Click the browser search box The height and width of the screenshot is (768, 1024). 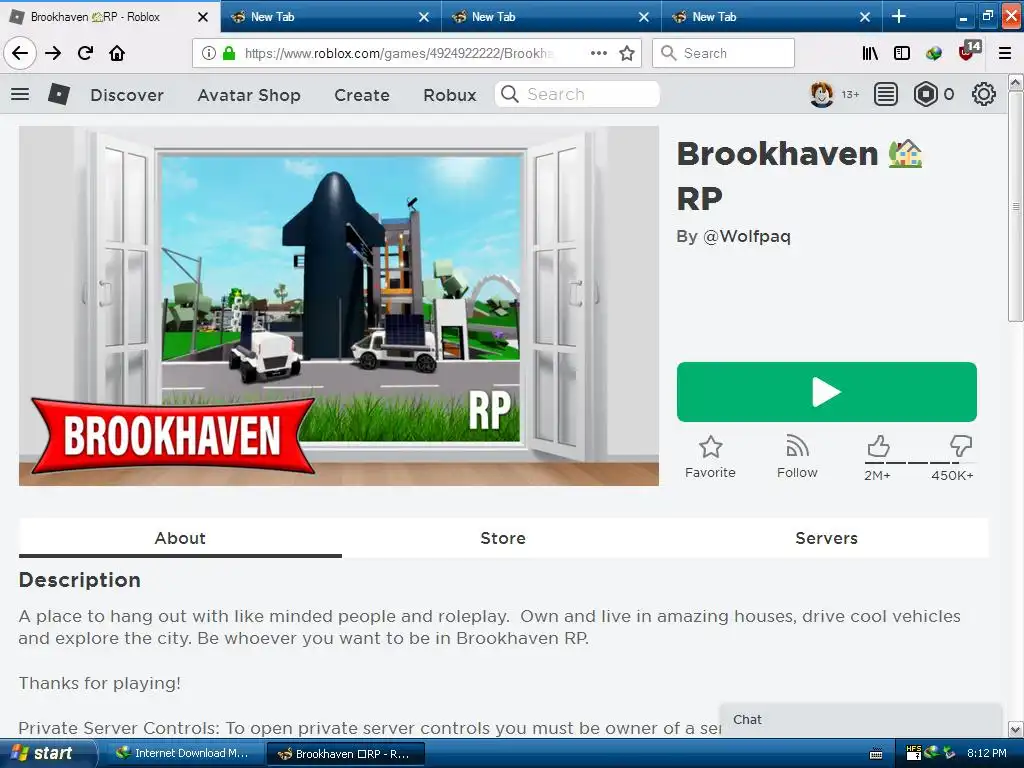point(724,53)
